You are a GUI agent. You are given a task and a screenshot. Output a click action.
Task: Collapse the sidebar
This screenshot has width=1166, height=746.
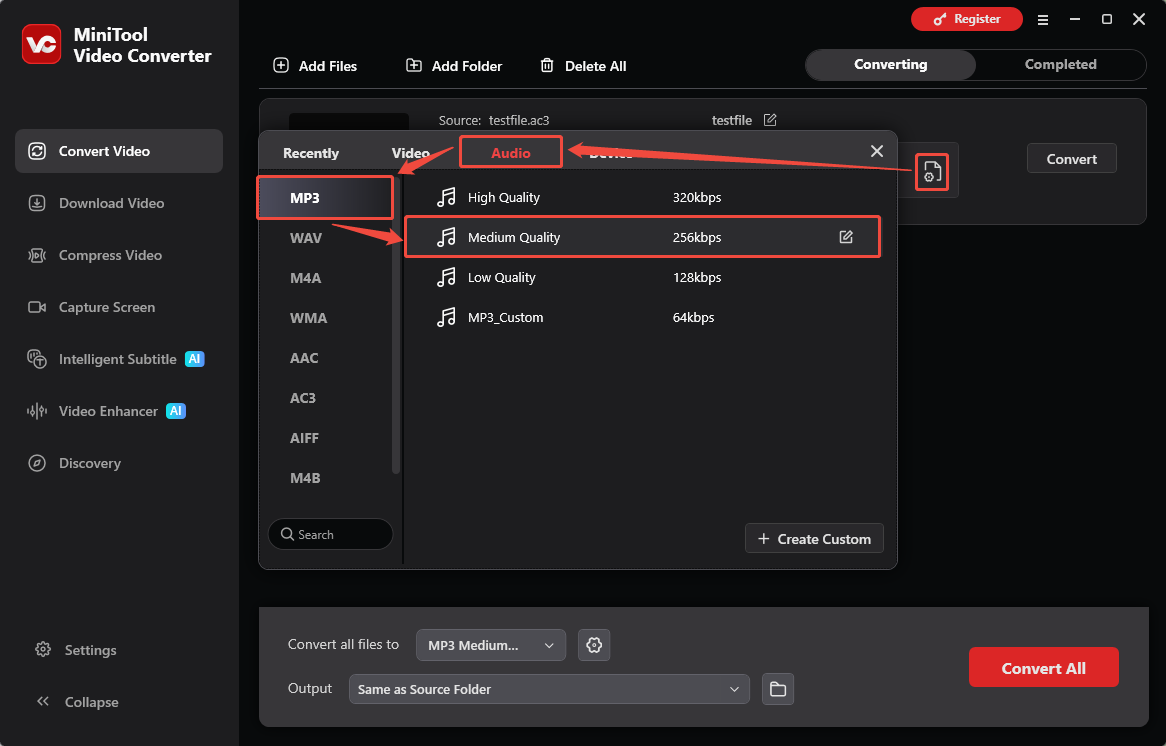(x=77, y=702)
